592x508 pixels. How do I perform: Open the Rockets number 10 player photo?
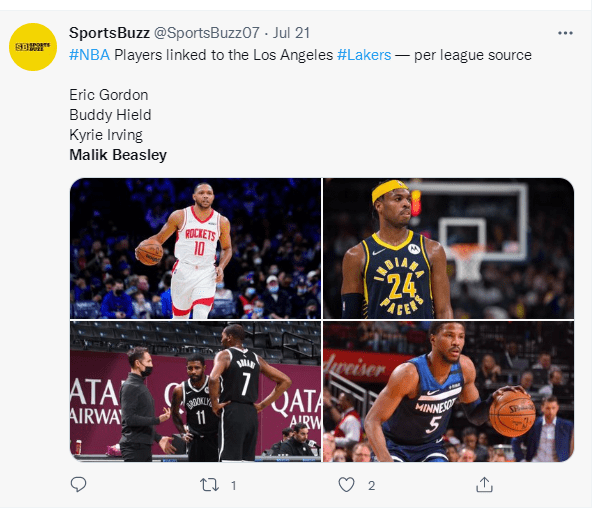(196, 248)
